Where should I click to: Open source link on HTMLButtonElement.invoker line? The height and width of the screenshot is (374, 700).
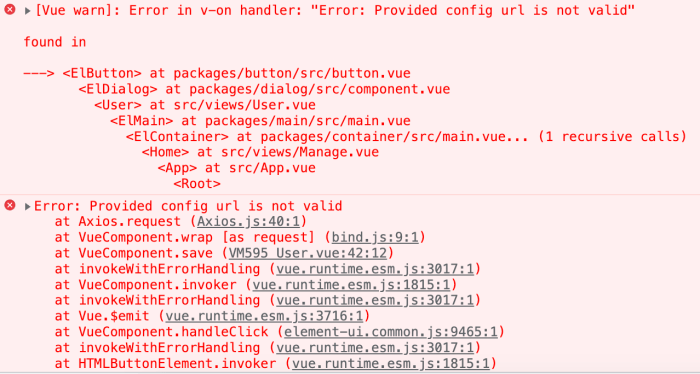(x=391, y=363)
